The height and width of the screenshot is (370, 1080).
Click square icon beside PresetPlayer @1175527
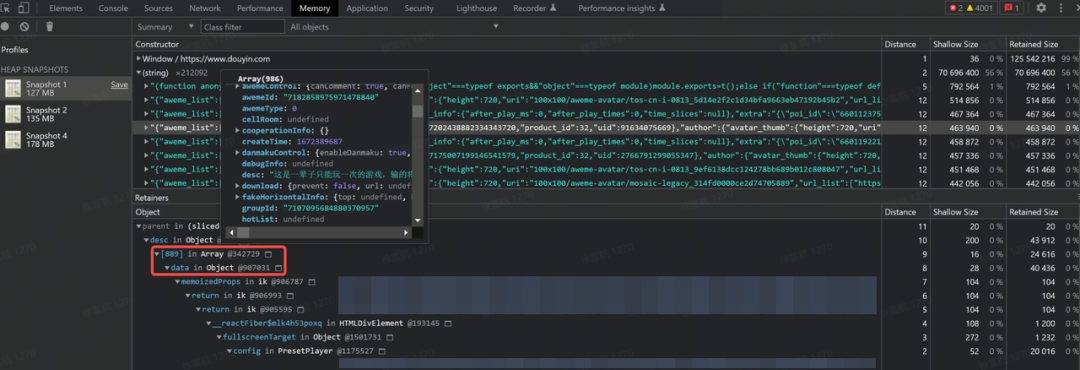[x=381, y=351]
